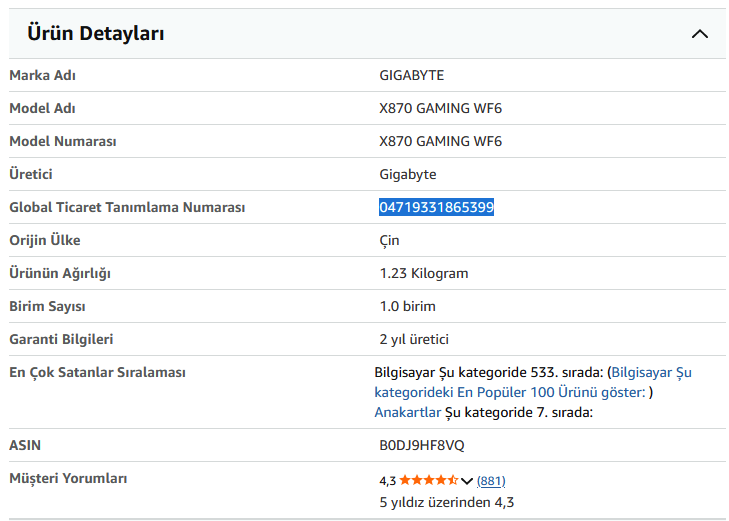Open the Anakartlar category link

point(408,412)
